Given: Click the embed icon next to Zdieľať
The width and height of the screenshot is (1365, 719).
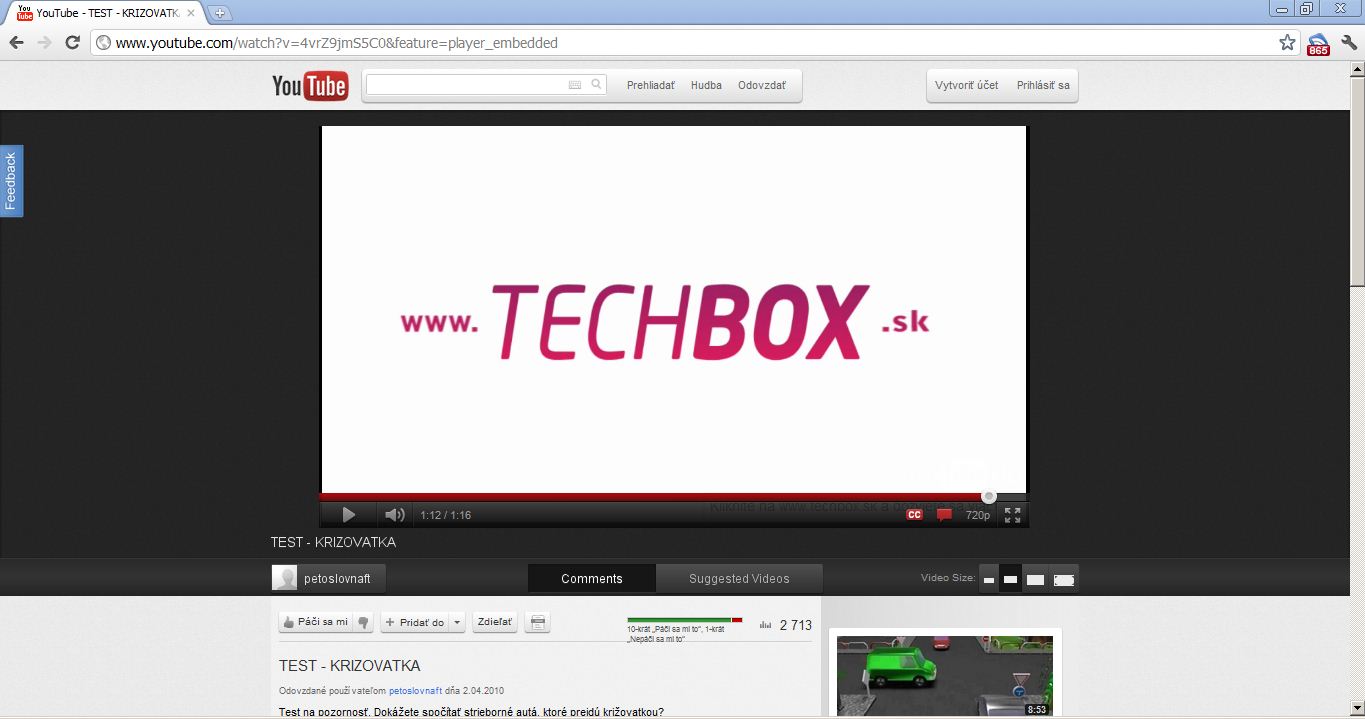Looking at the screenshot, I should click(x=538, y=622).
